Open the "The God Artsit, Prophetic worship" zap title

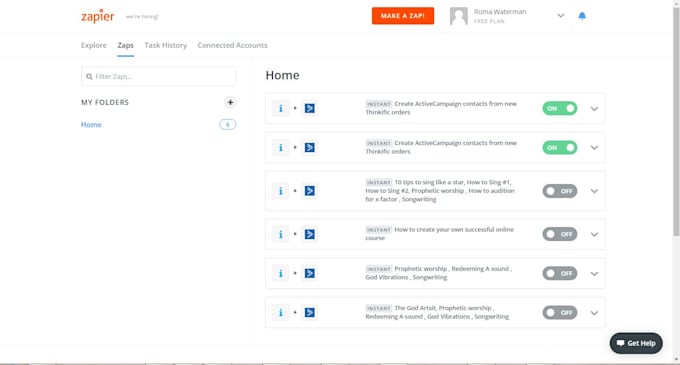437,312
